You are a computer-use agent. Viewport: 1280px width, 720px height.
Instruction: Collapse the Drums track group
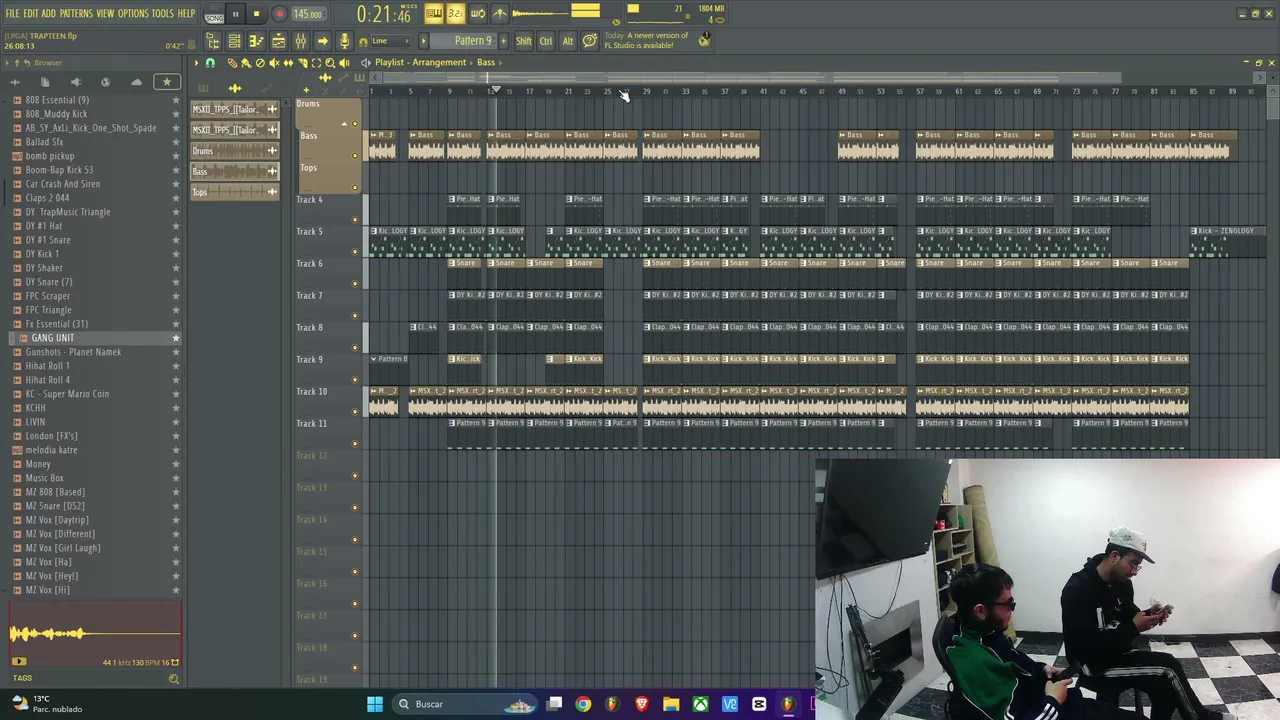pos(346,123)
